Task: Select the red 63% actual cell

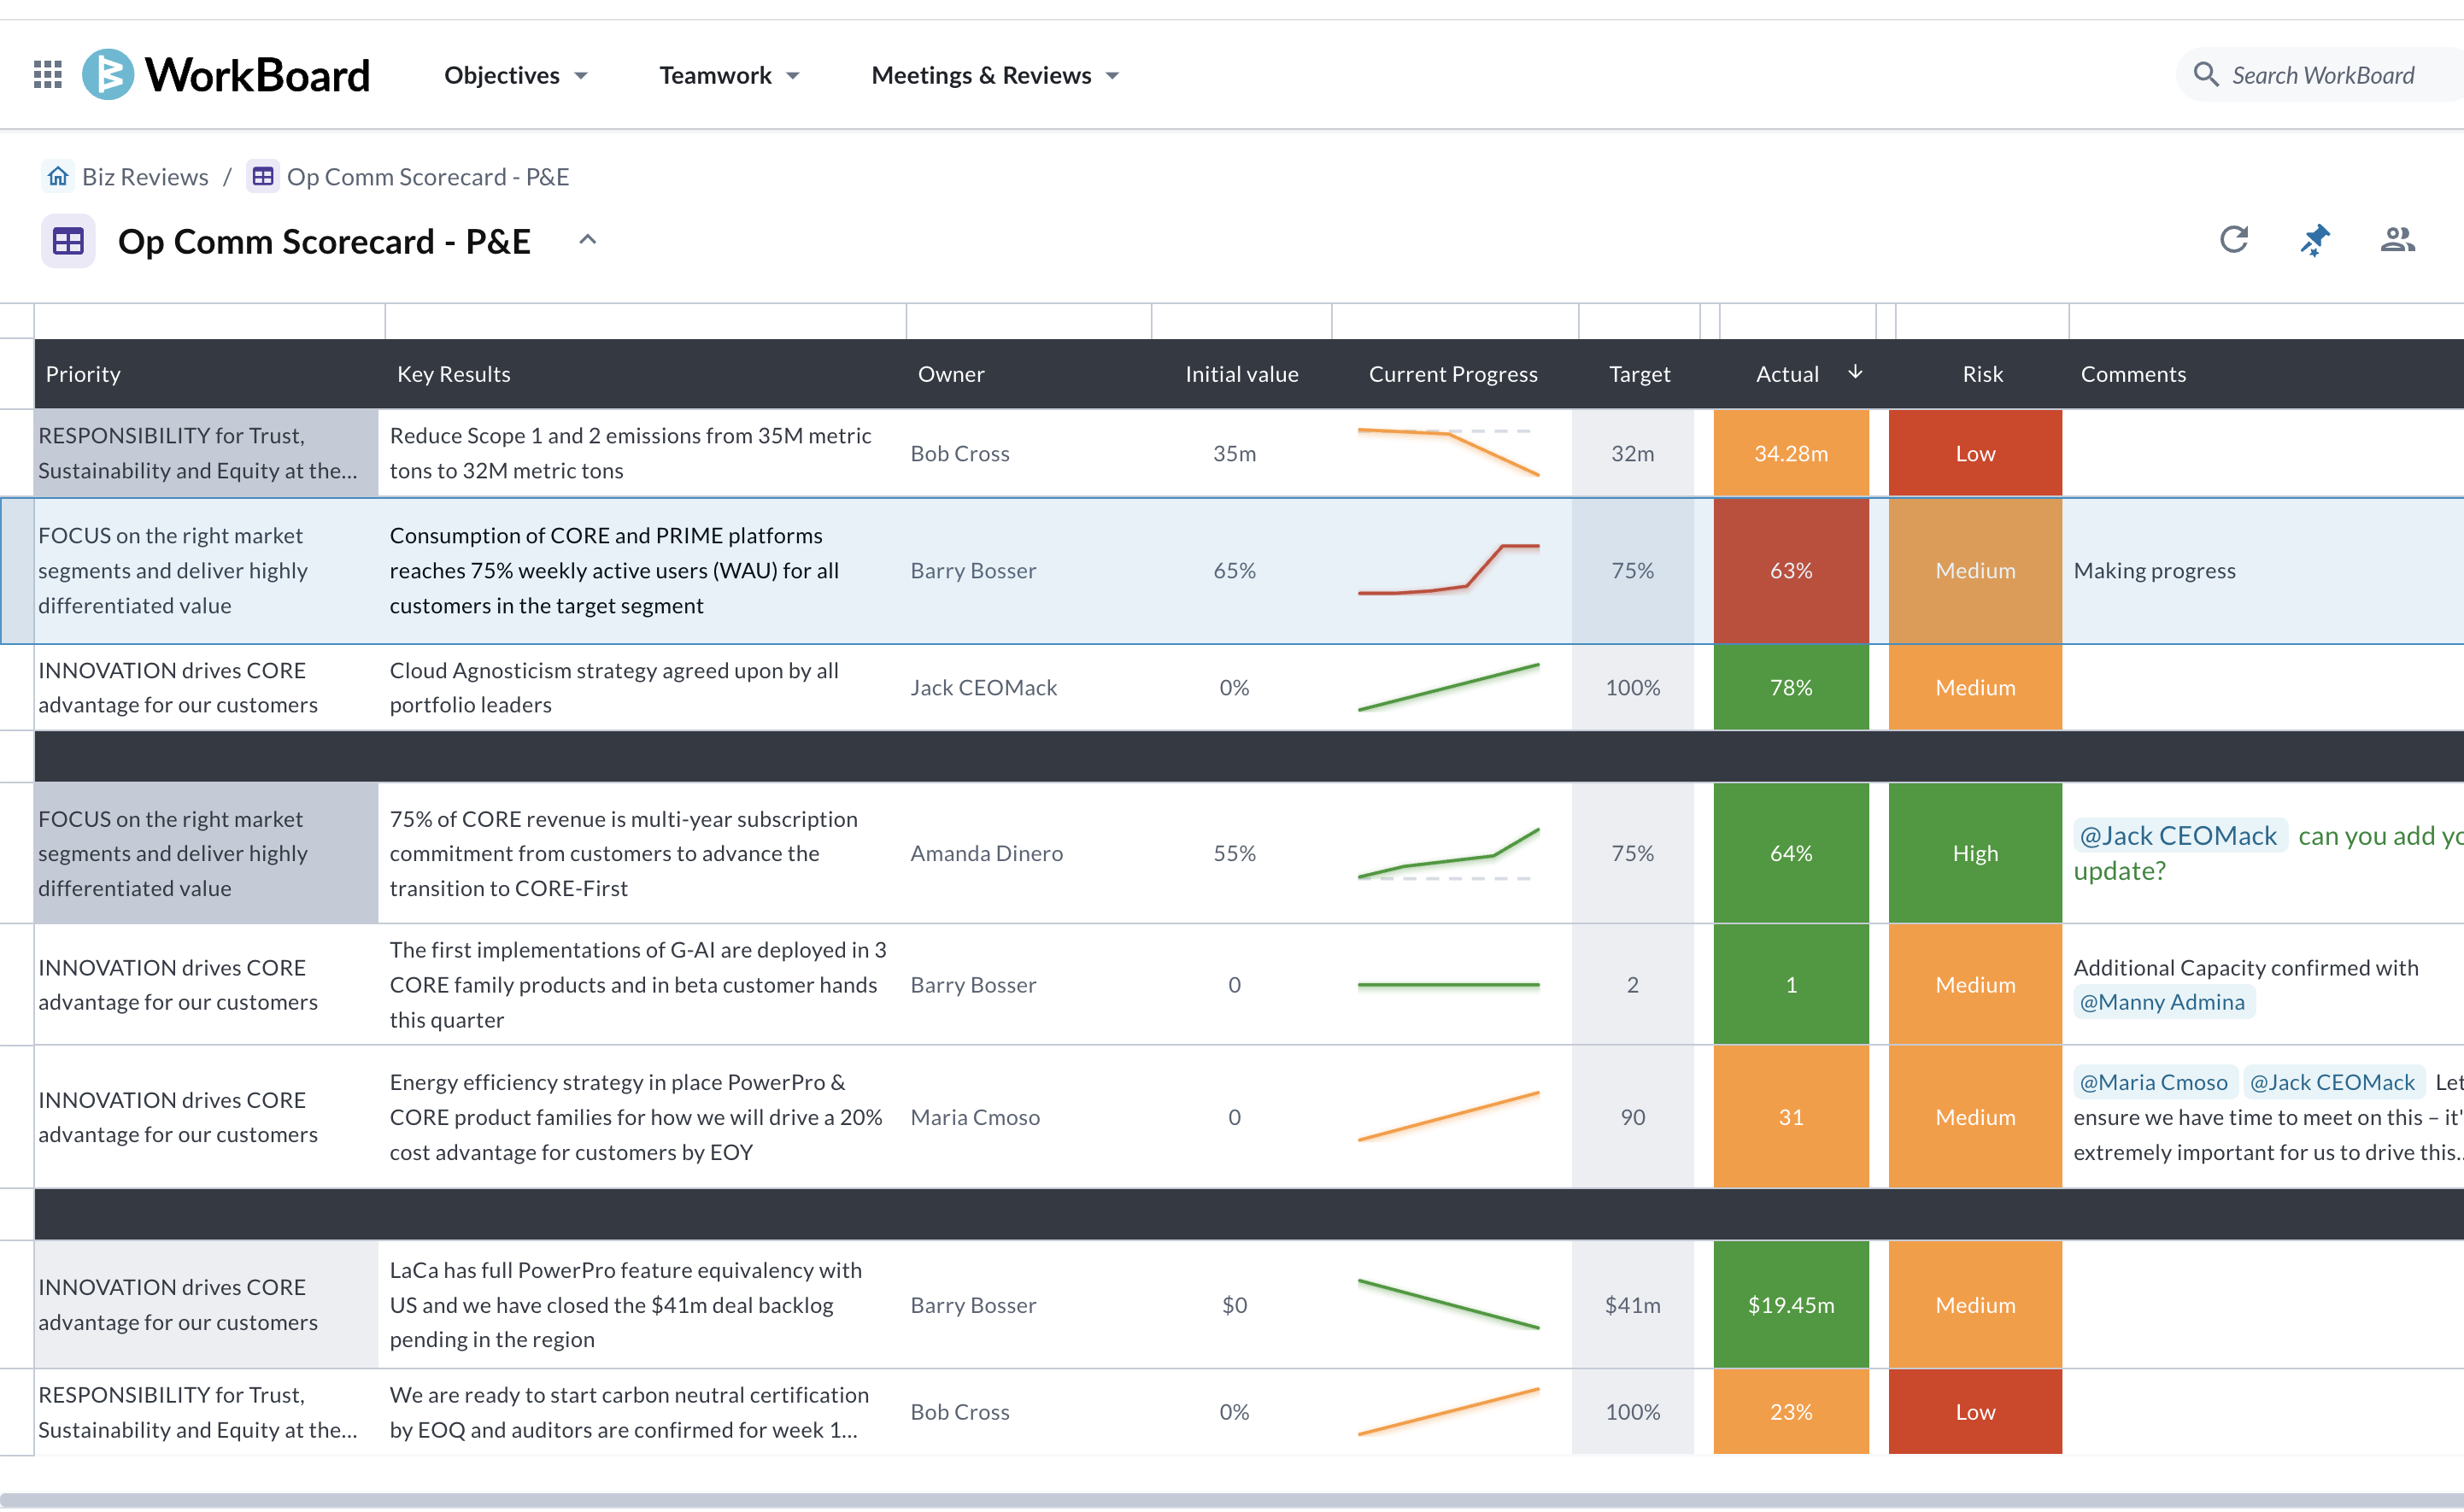Action: point(1791,570)
